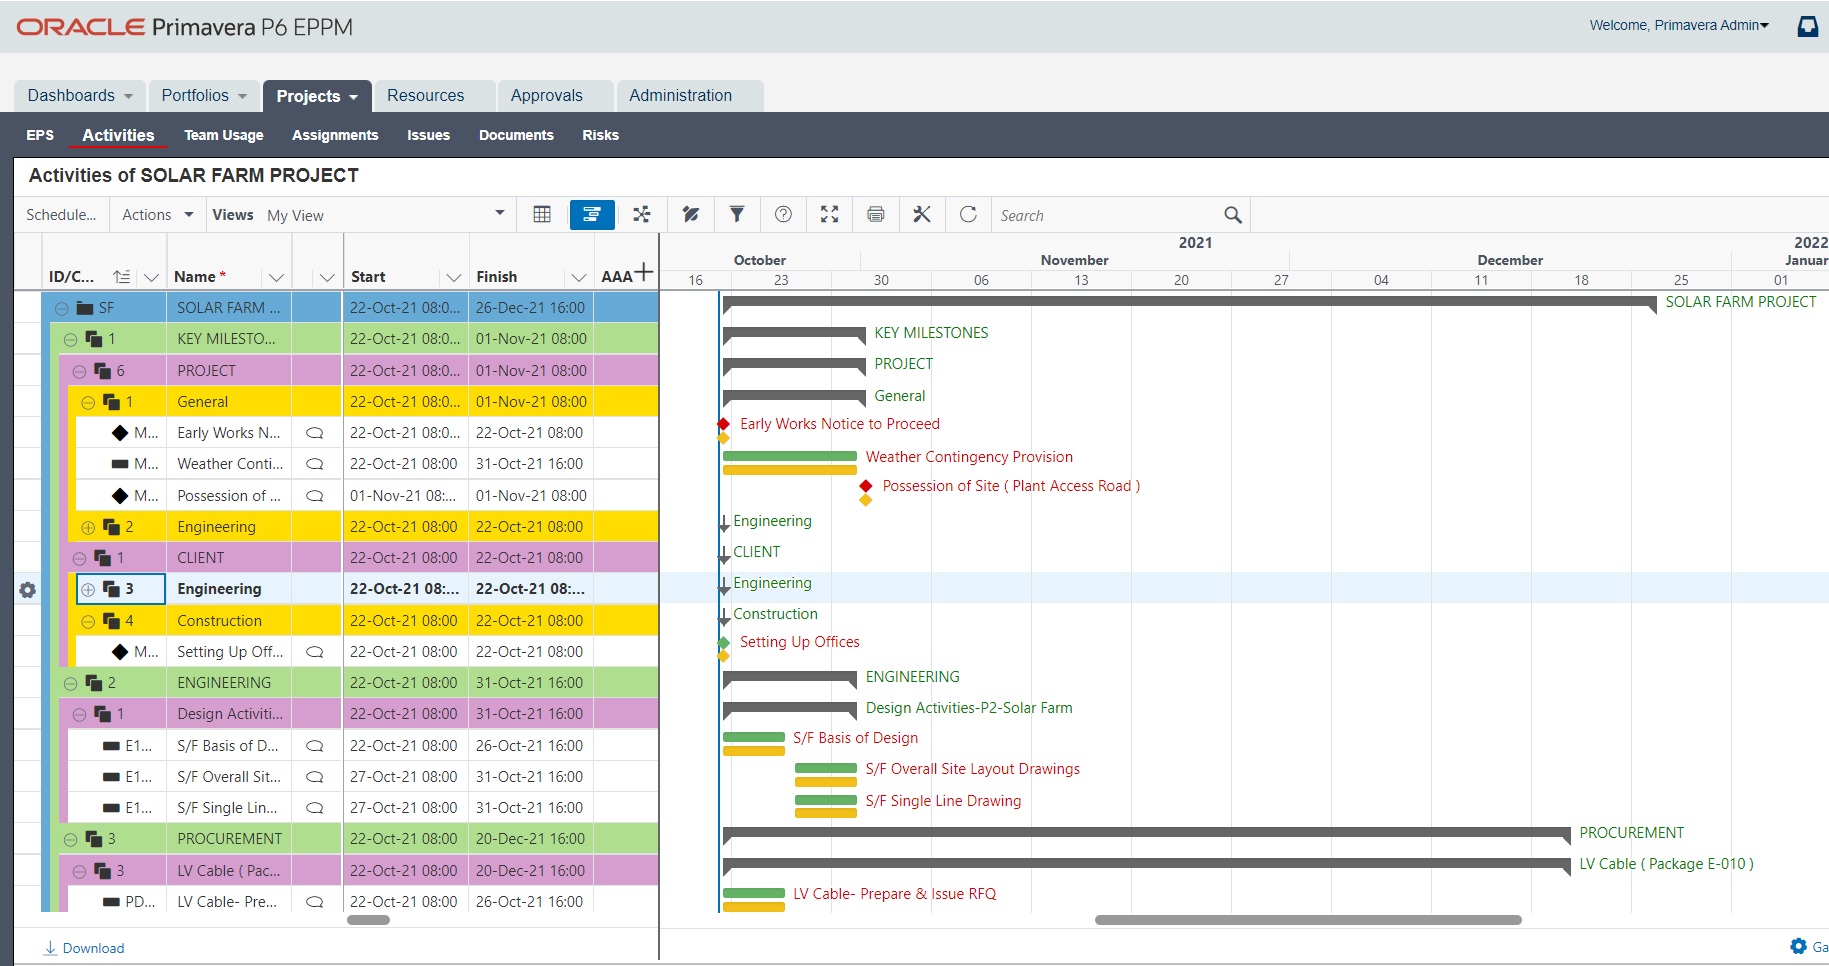This screenshot has width=1829, height=966.
Task: Click the refresh icon
Action: [968, 214]
